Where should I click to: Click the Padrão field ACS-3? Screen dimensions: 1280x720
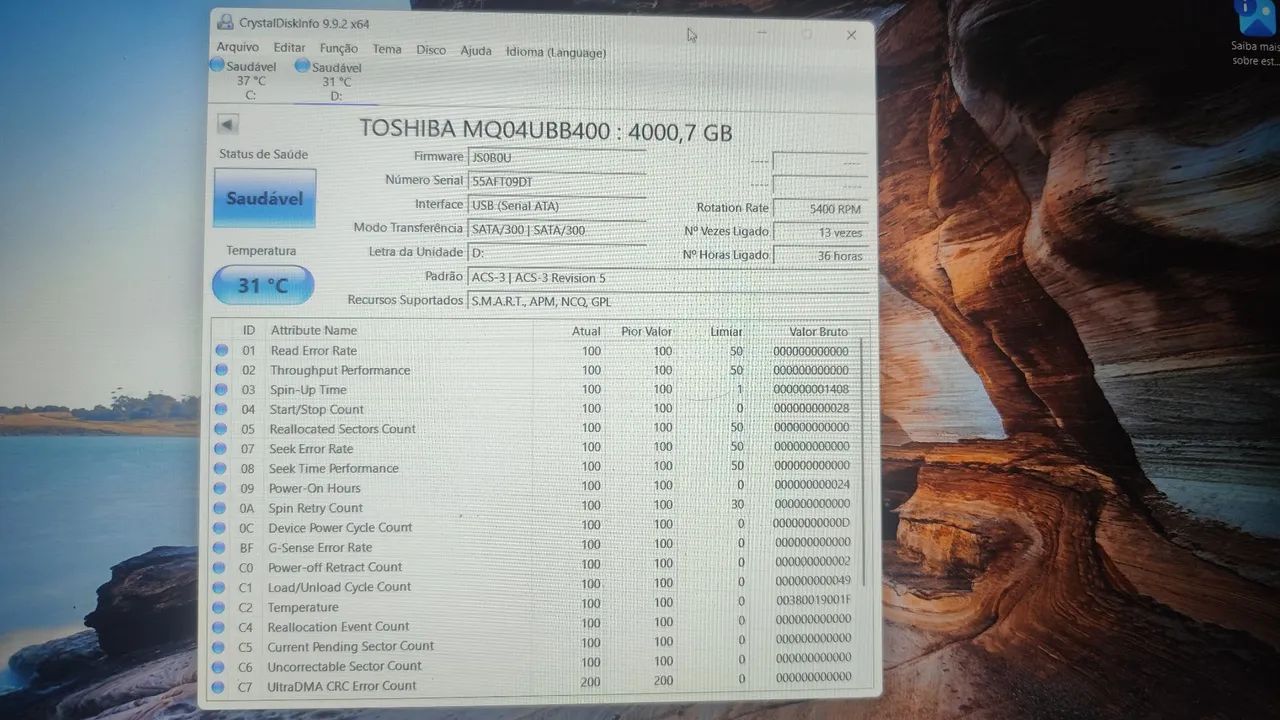click(x=667, y=278)
